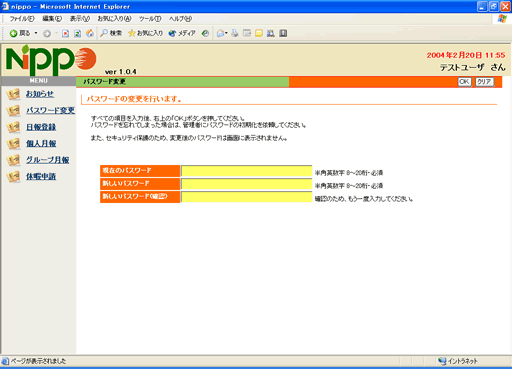Click the hint 確認のため、もう一度入力してください。

(364, 199)
